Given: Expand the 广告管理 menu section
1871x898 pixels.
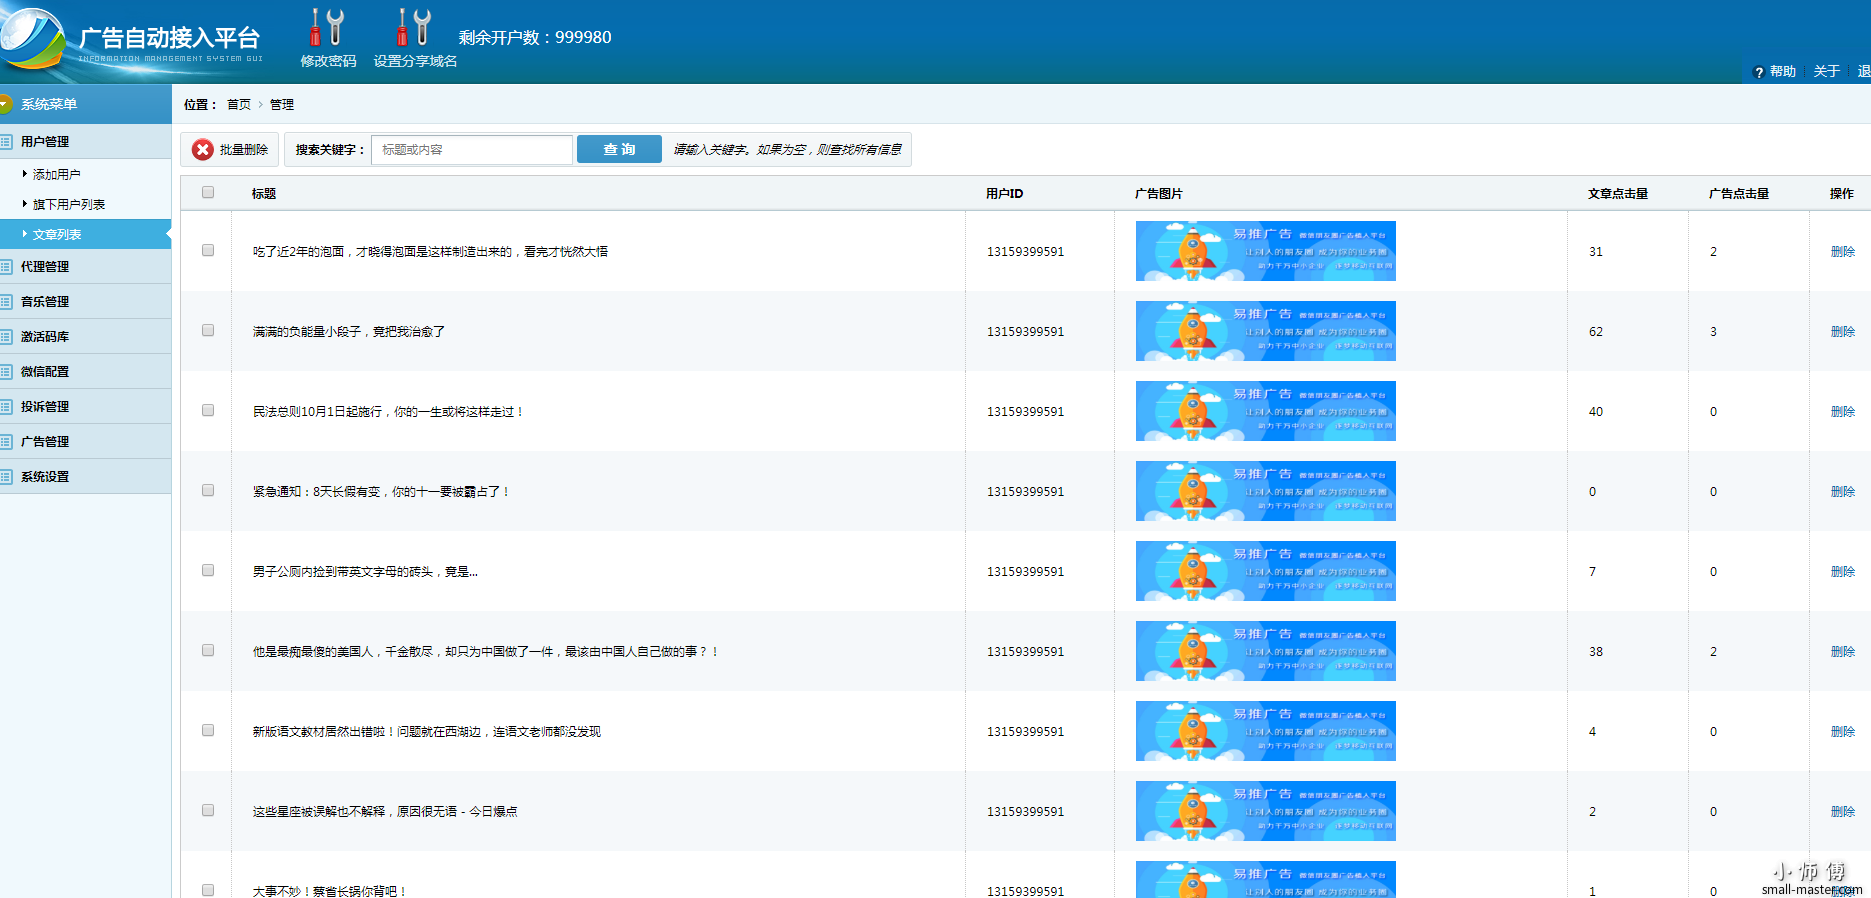Looking at the screenshot, I should coord(86,442).
